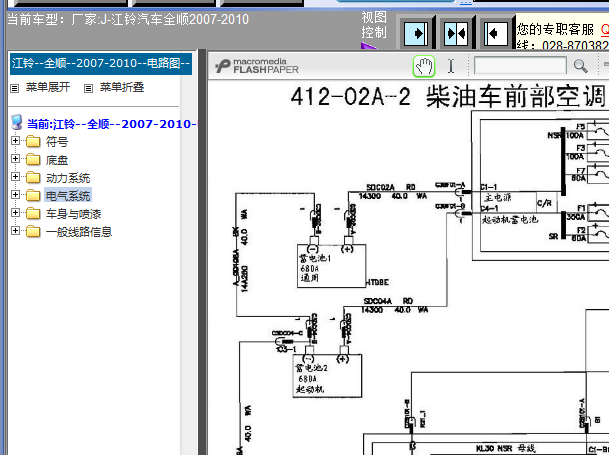Image resolution: width=609 pixels, height=455 pixels.
Task: Select the highlighted 电气系统 tree item
Action: [x=68, y=195]
